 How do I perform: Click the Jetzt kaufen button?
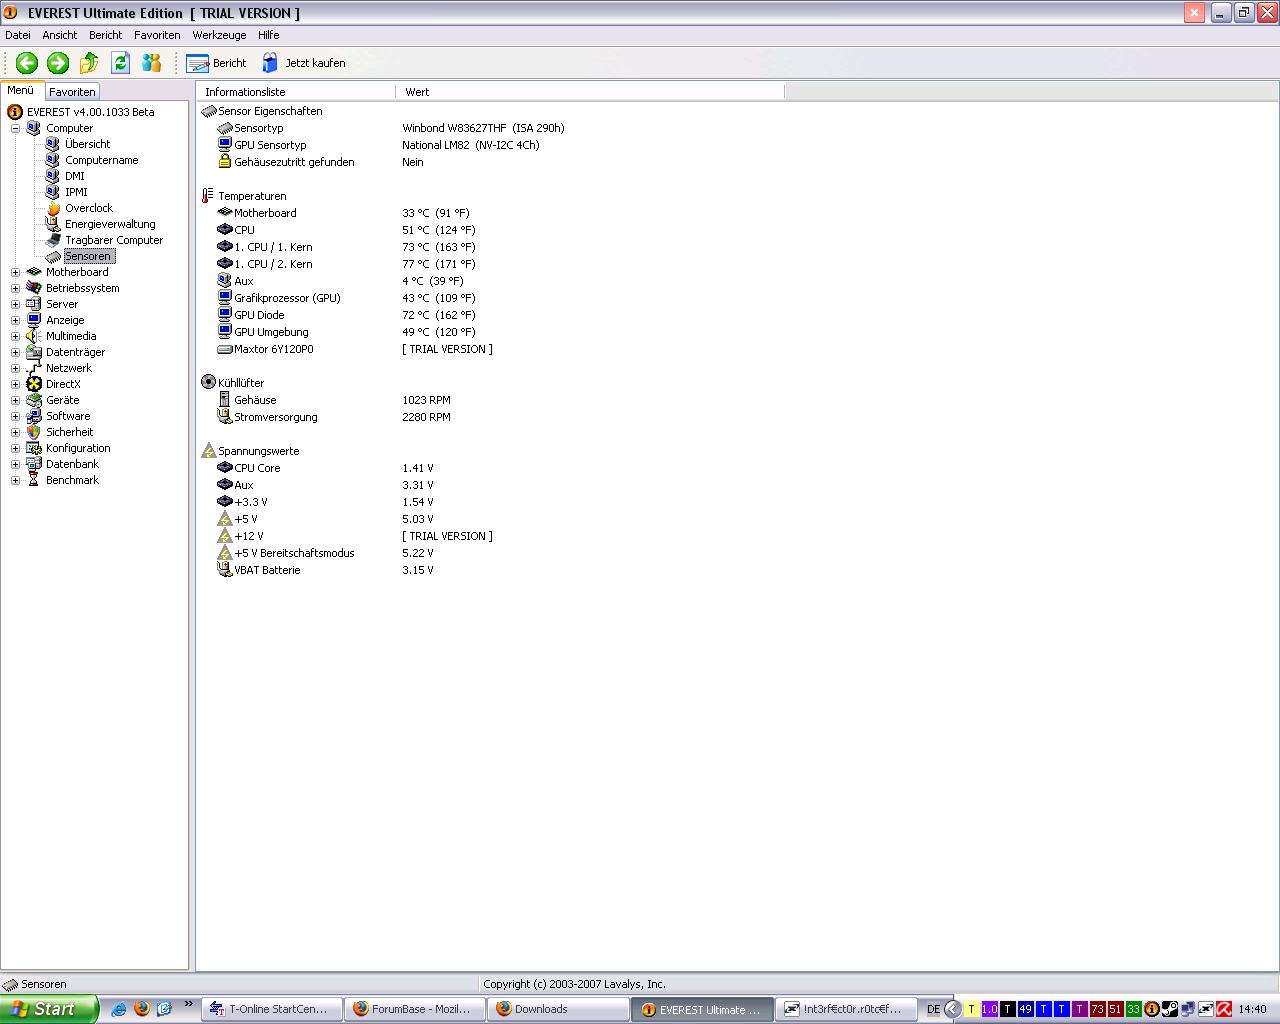[304, 63]
